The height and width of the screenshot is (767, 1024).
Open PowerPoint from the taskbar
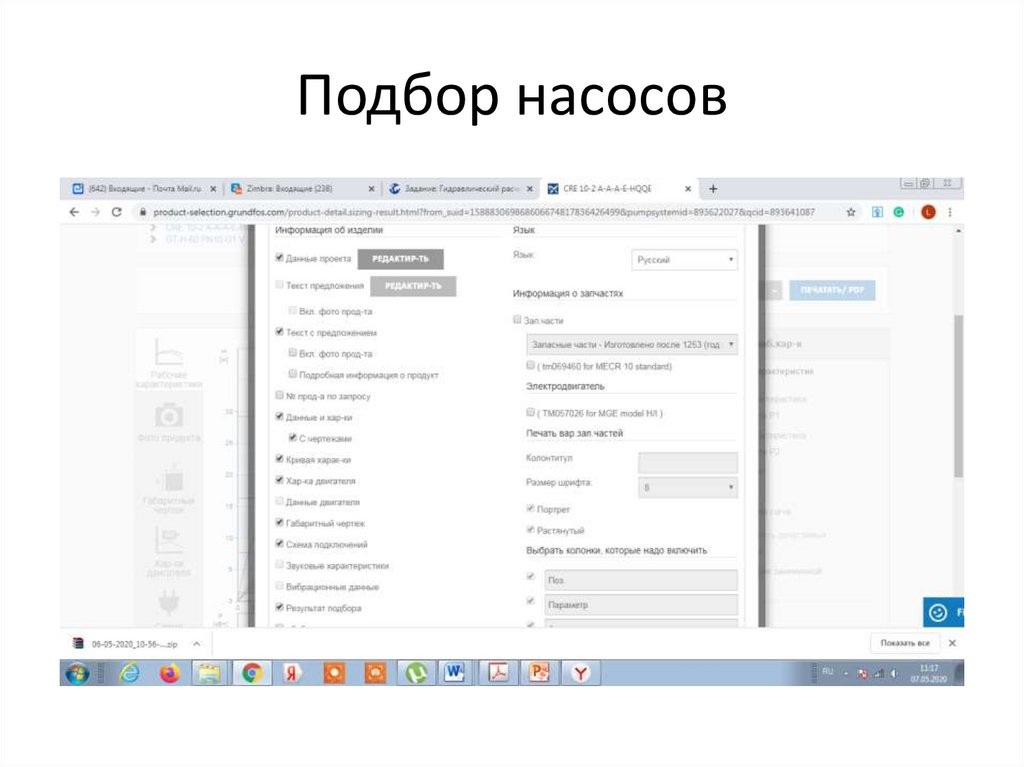538,673
